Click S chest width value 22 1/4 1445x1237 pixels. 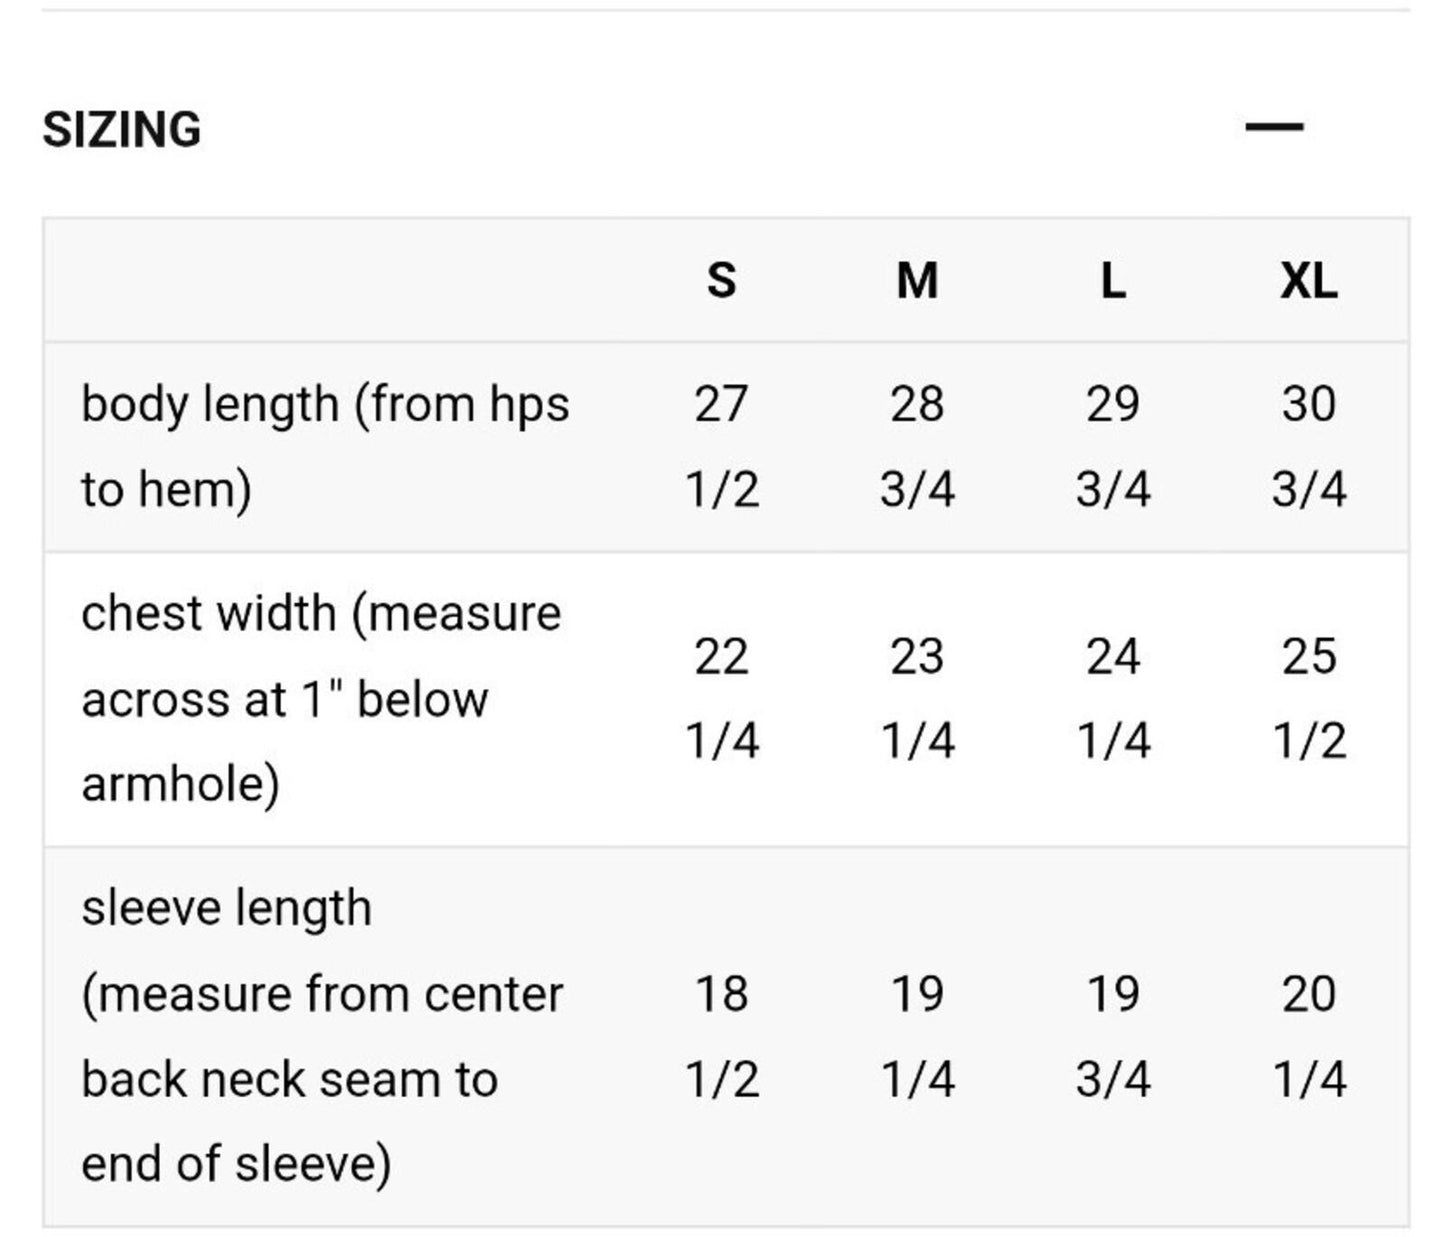coord(722,698)
